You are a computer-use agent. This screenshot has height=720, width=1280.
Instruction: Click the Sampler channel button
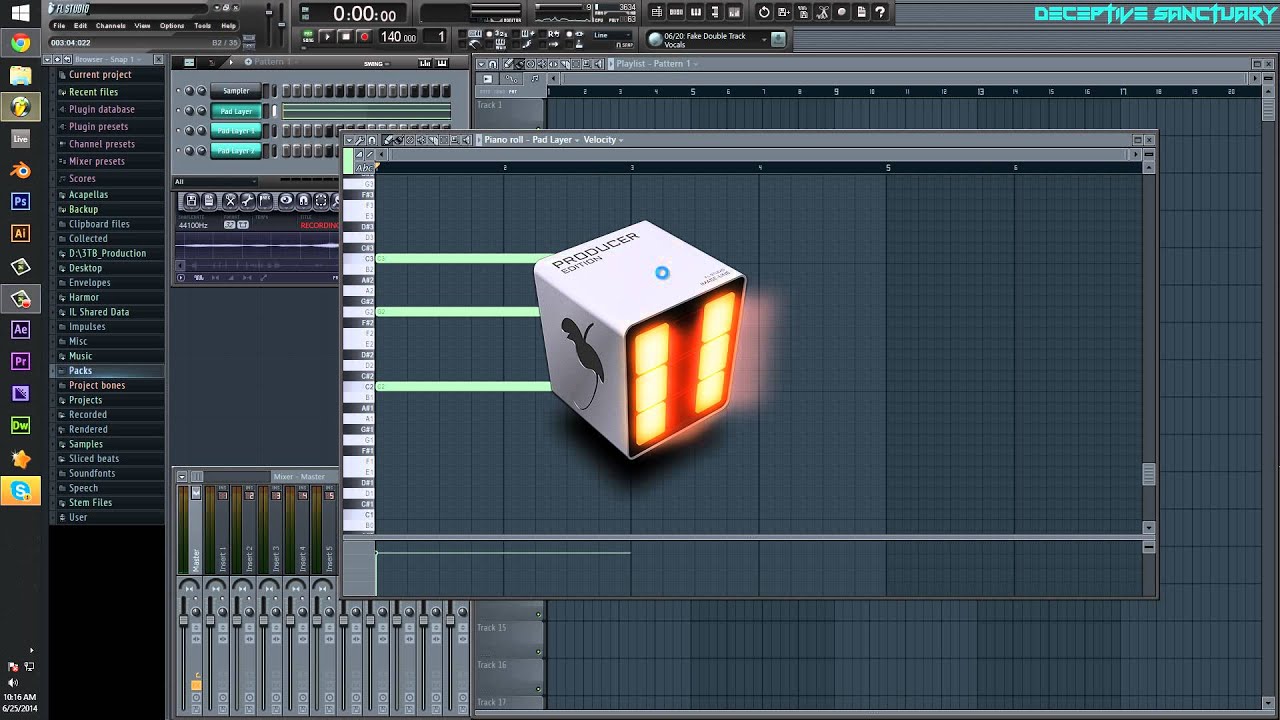point(236,91)
